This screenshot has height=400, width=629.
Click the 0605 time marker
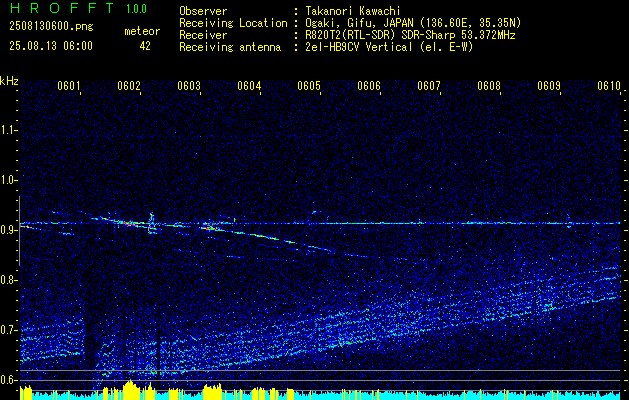309,86
